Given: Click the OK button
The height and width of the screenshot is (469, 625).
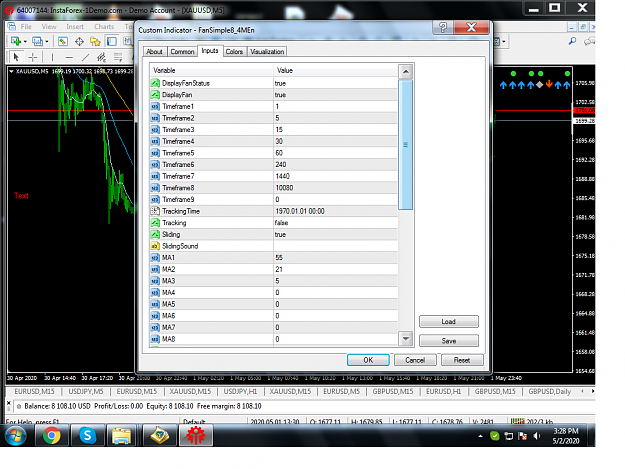Looking at the screenshot, I should pos(368,360).
